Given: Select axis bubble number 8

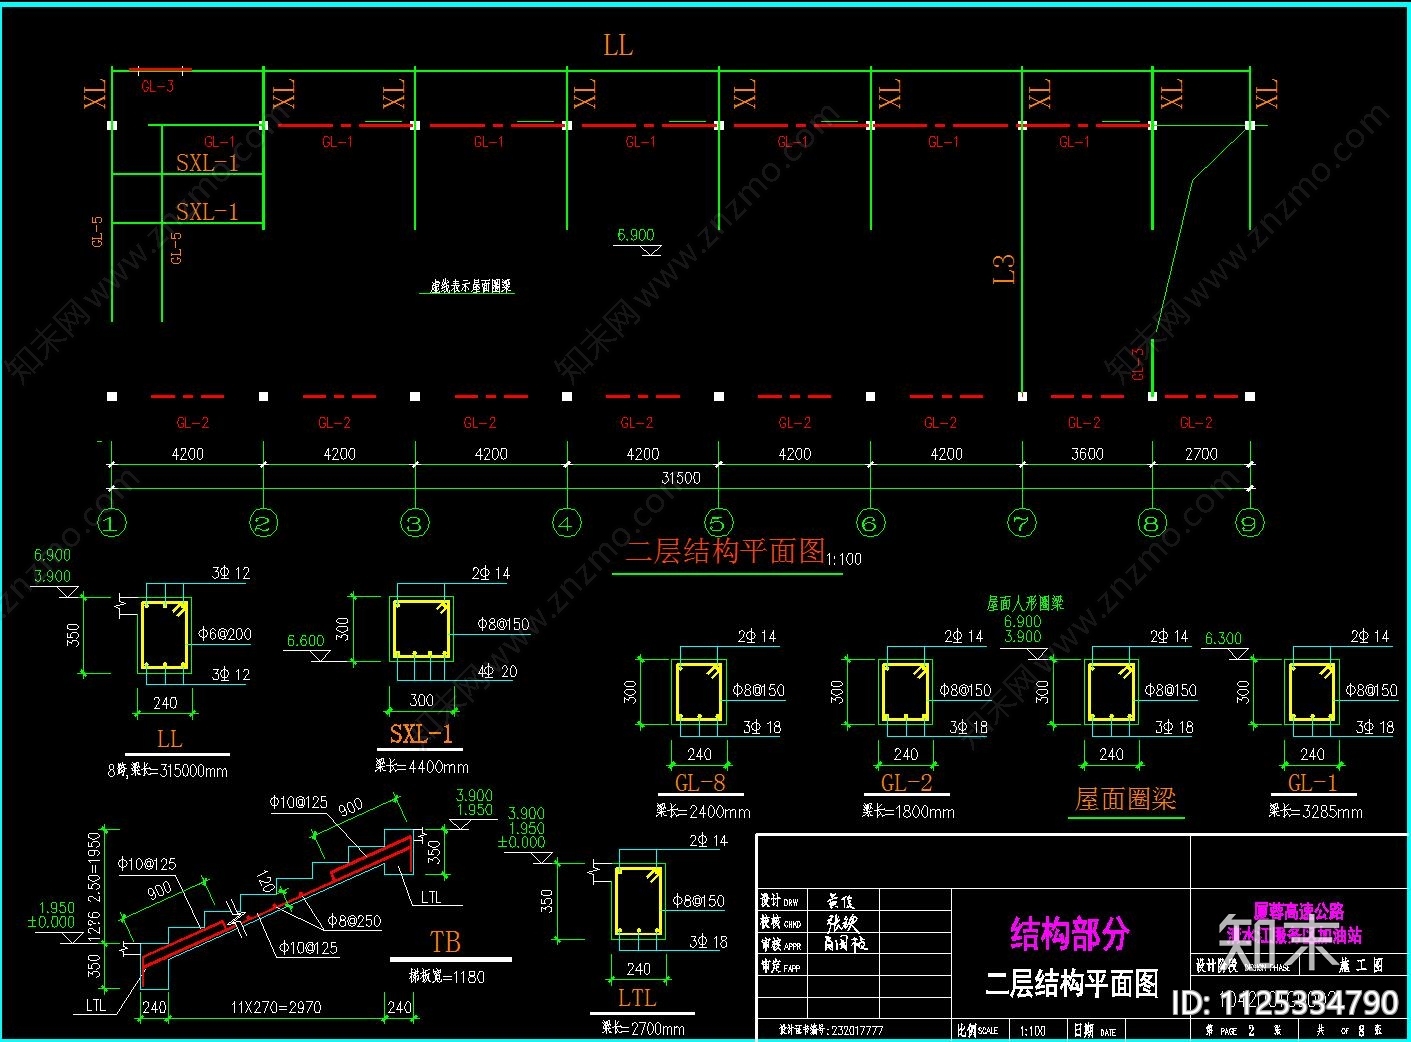Looking at the screenshot, I should (x=1152, y=523).
